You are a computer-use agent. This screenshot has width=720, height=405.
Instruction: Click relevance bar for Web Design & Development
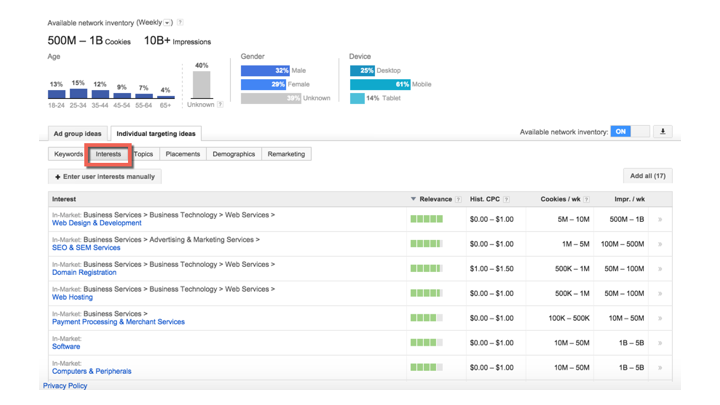[427, 219]
